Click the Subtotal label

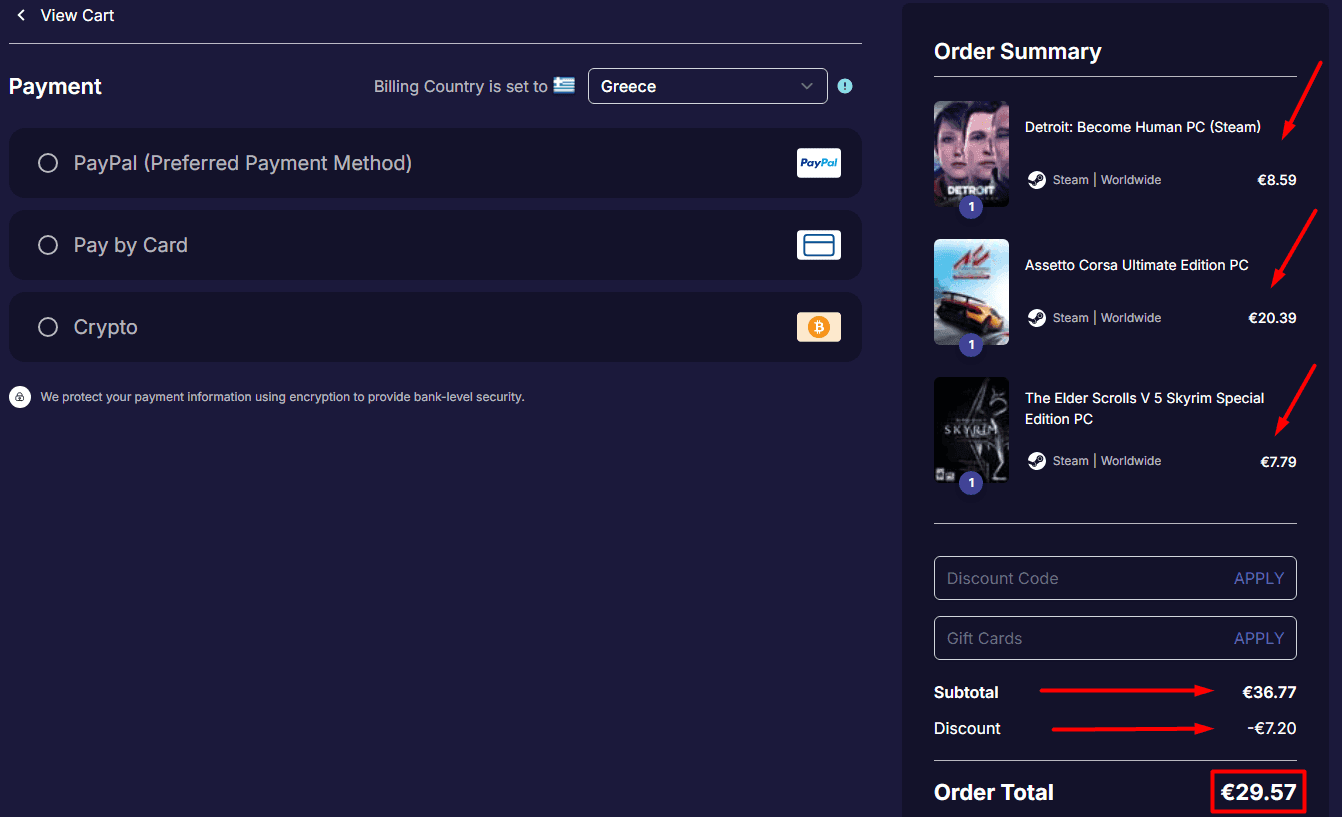point(966,692)
